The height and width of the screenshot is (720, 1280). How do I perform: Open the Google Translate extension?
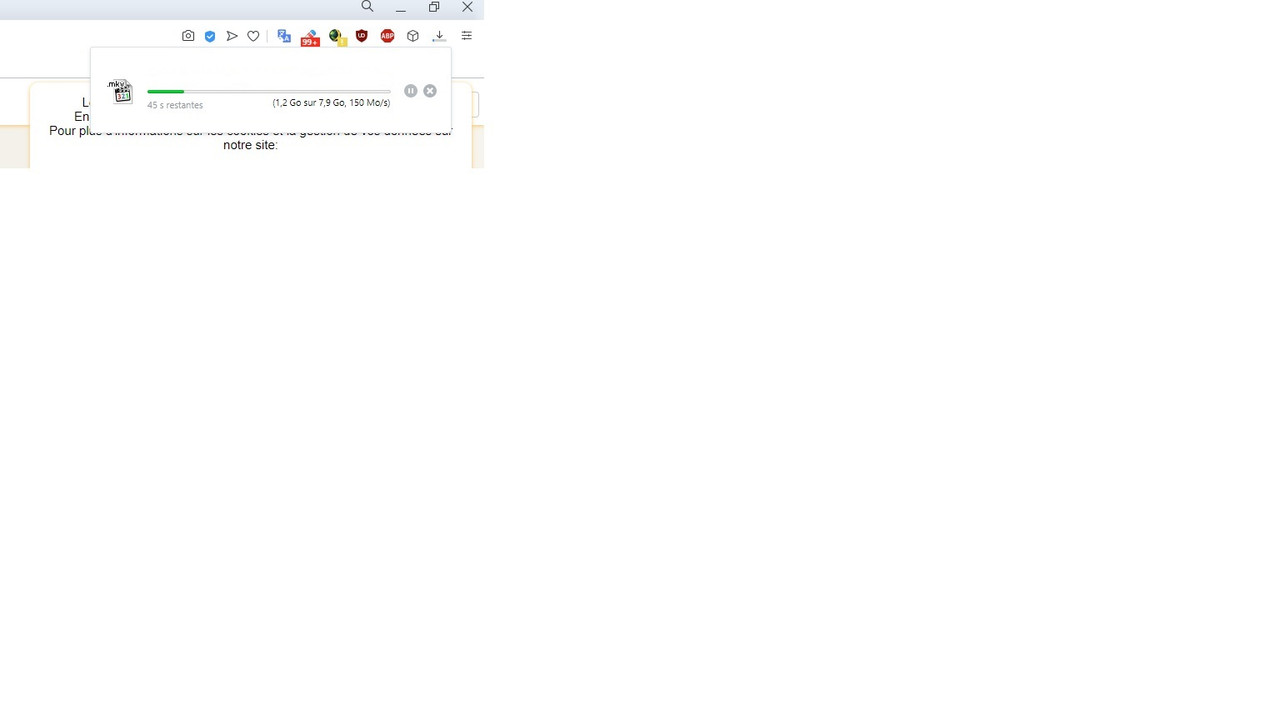click(x=284, y=36)
